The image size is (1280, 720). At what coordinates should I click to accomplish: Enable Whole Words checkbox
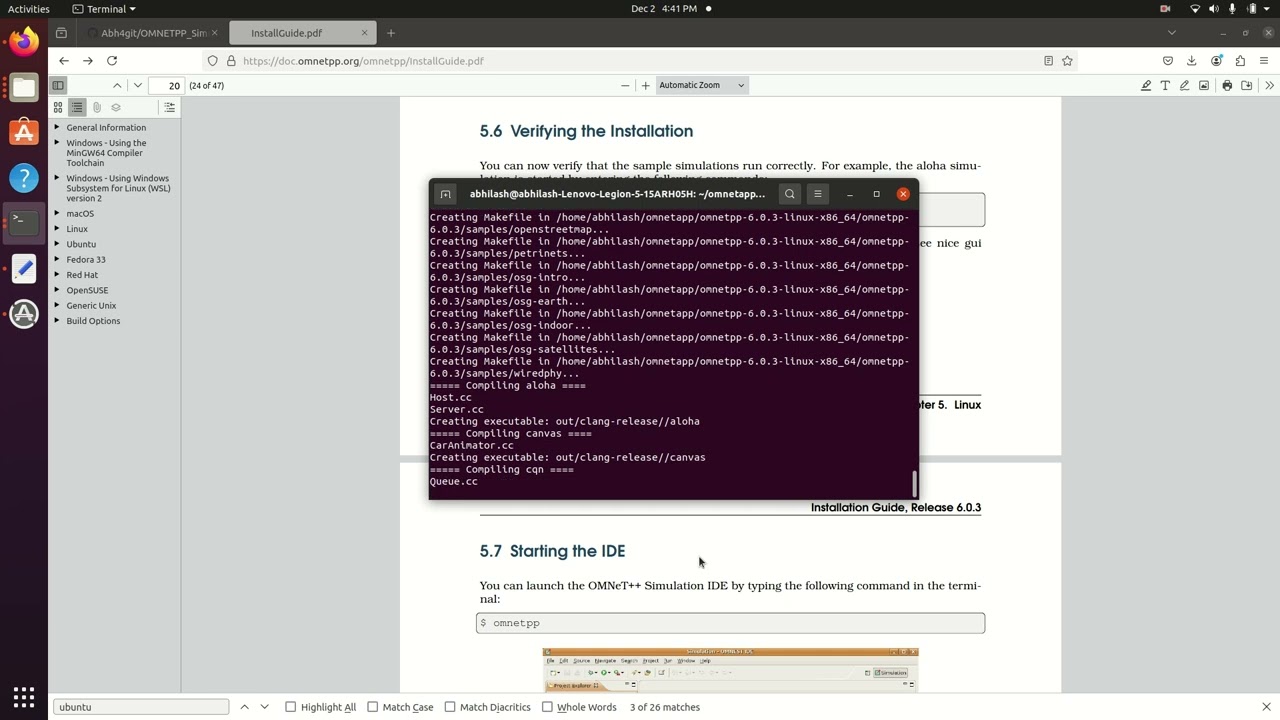(547, 707)
